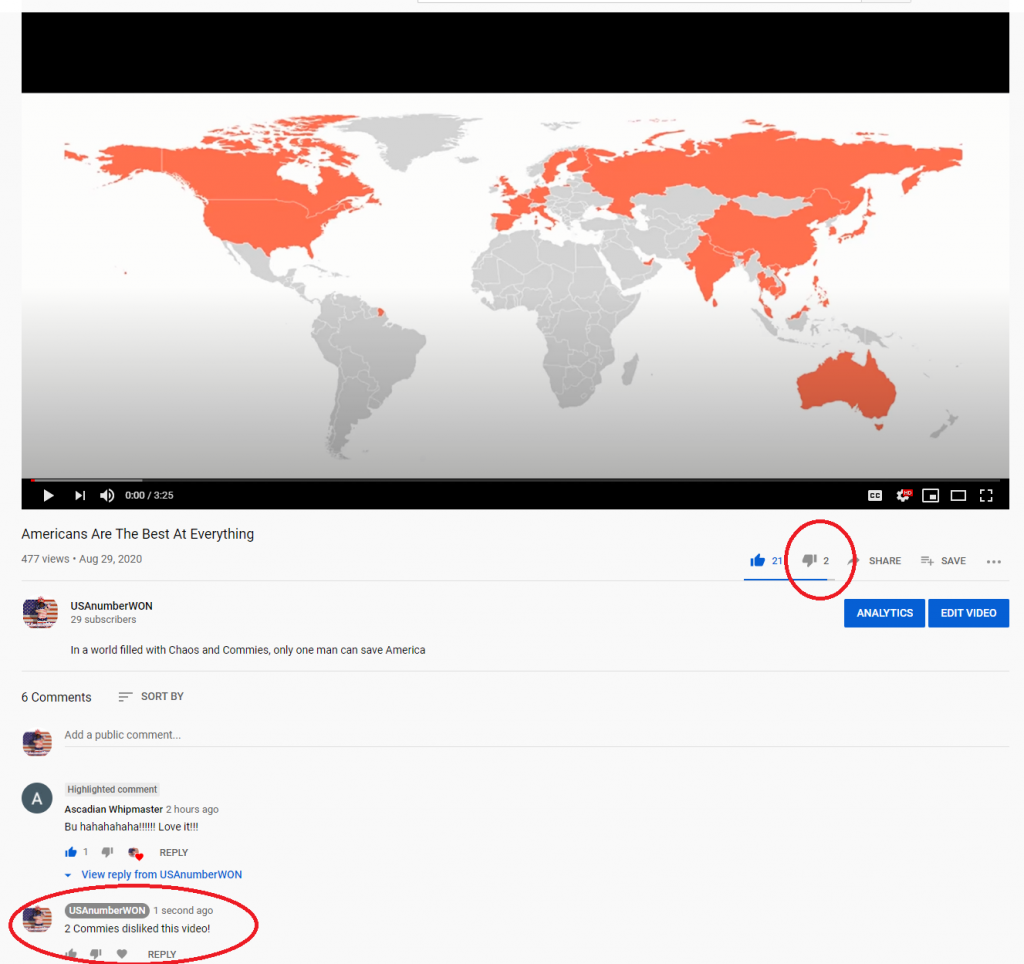Click the '2 hours ago' comment timestamp
This screenshot has width=1024, height=964.
(192, 810)
